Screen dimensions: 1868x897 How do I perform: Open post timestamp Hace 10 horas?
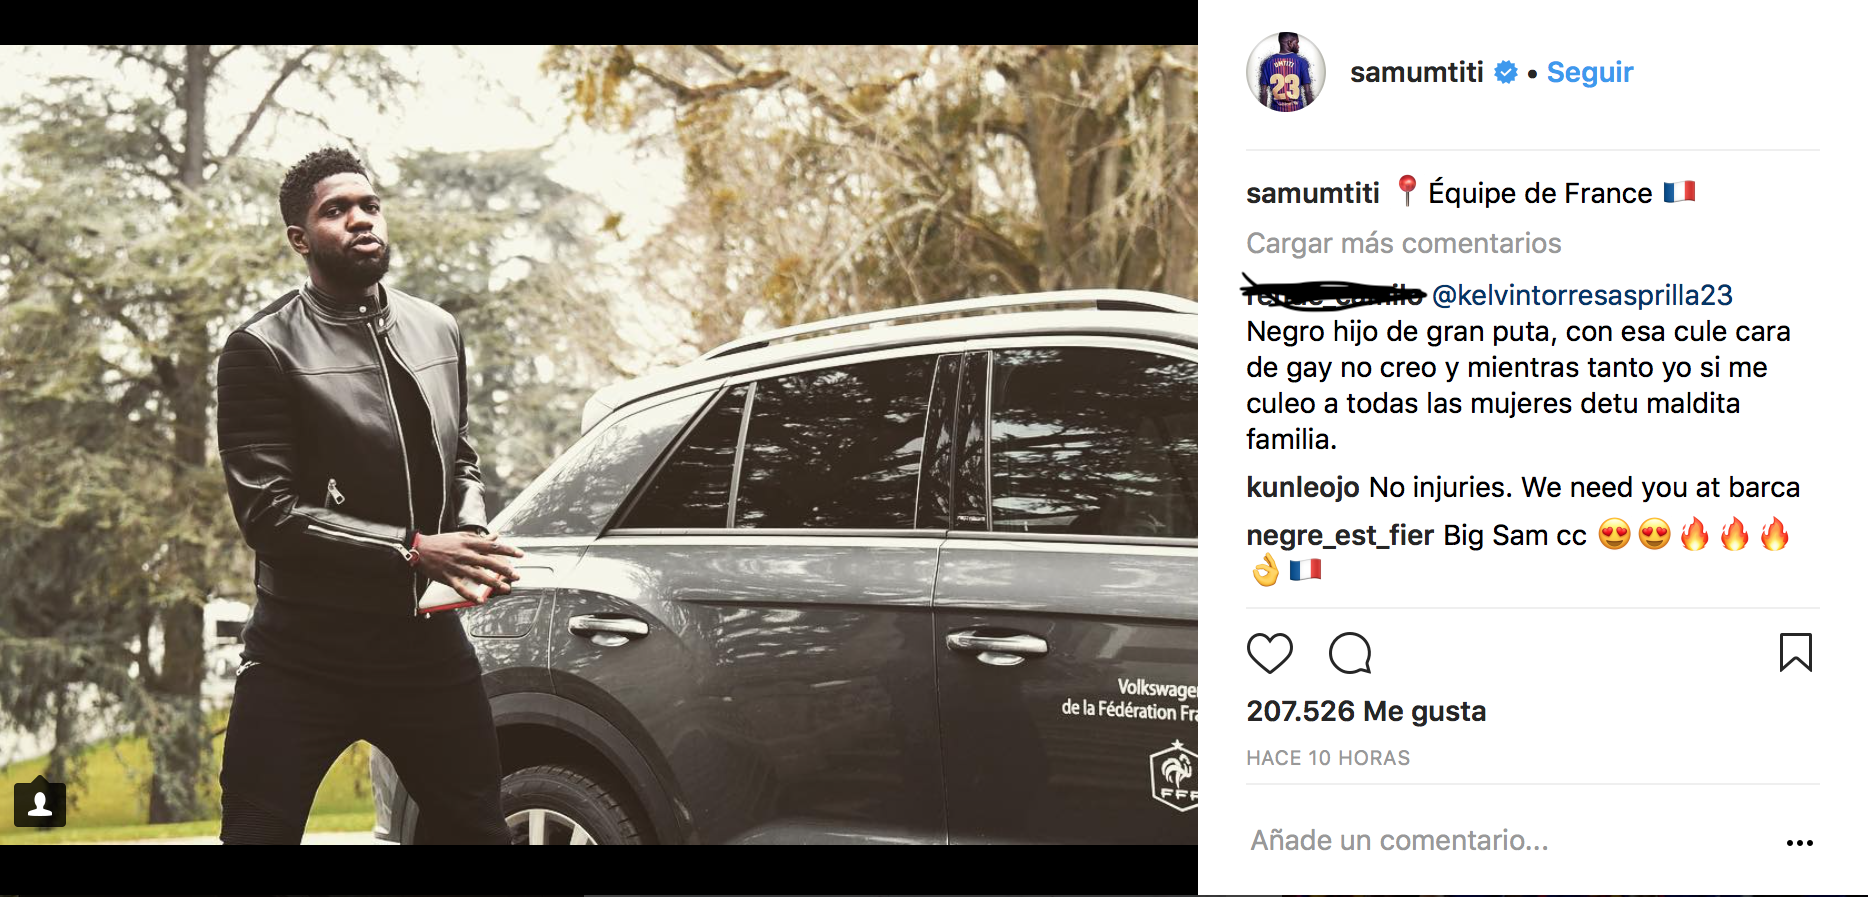click(x=1328, y=758)
